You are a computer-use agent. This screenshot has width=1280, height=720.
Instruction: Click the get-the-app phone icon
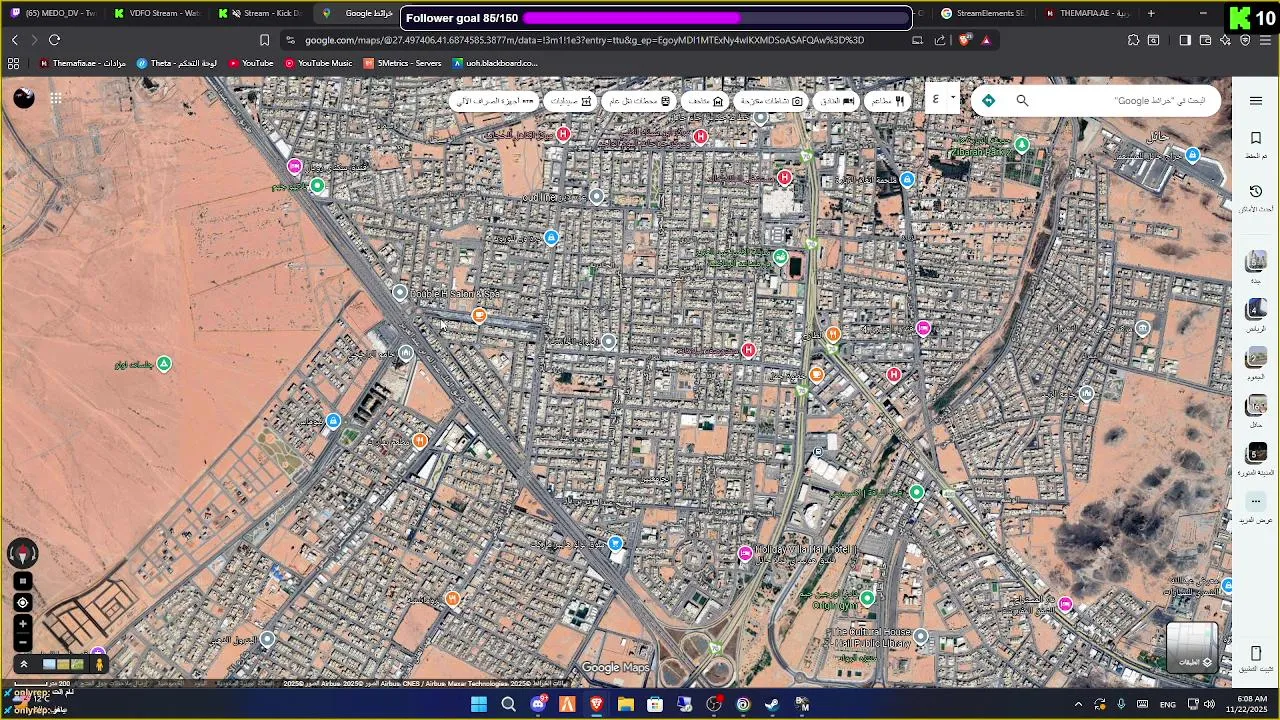[x=1256, y=654]
